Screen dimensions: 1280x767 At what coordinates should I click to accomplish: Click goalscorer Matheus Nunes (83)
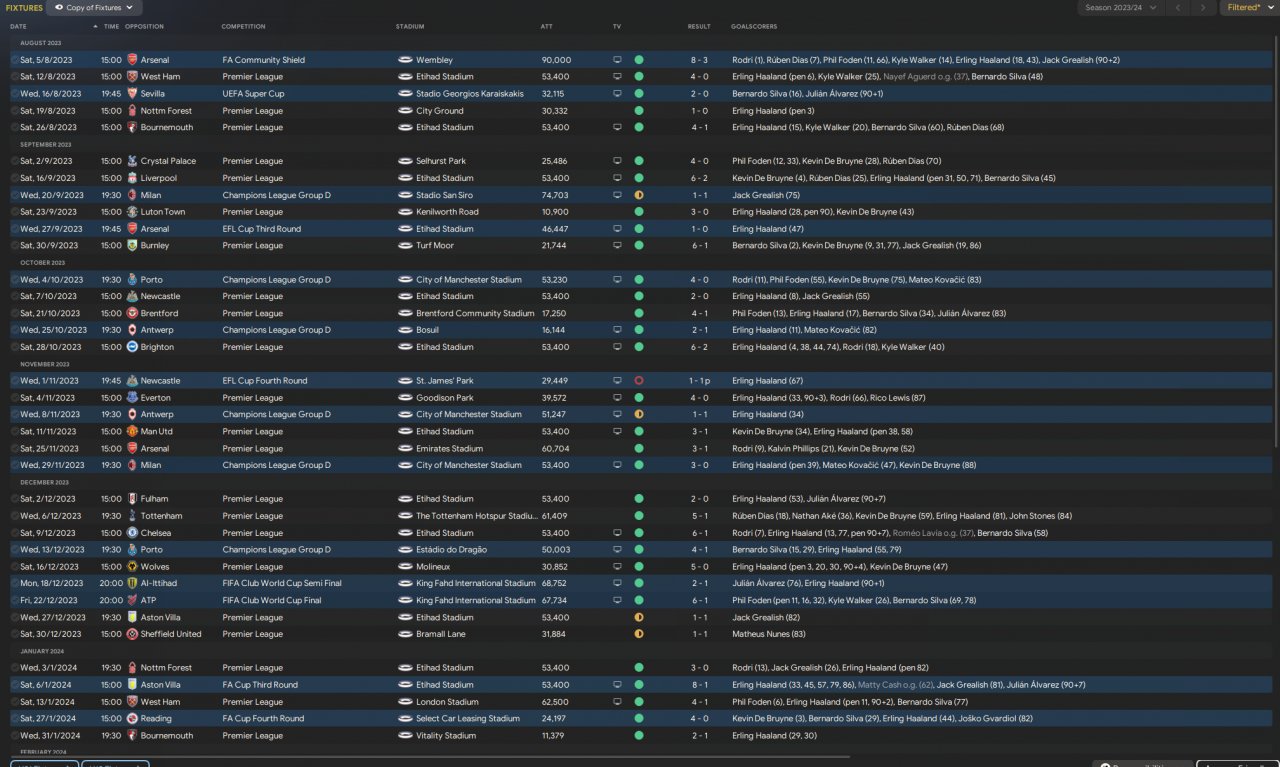[x=769, y=634]
